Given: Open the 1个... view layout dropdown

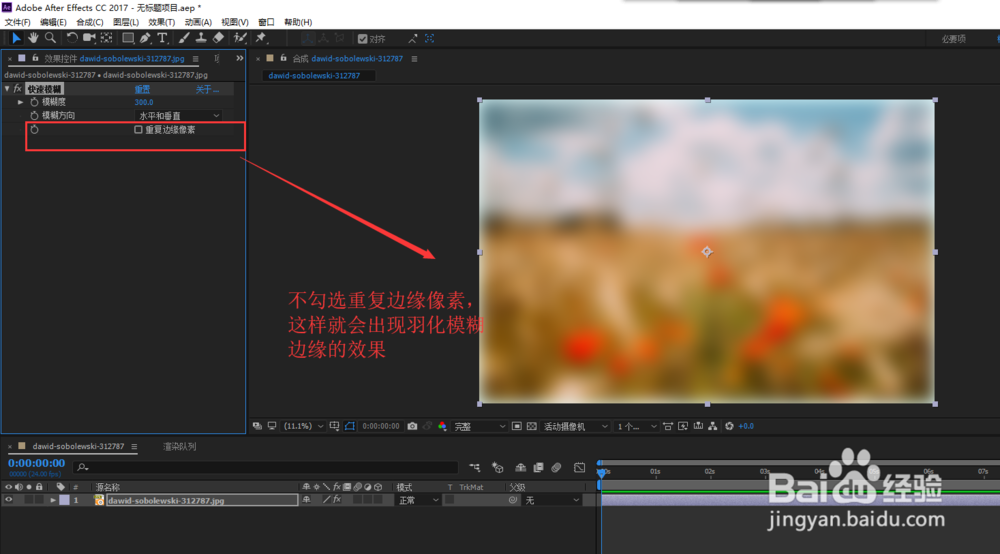Looking at the screenshot, I should 636,426.
